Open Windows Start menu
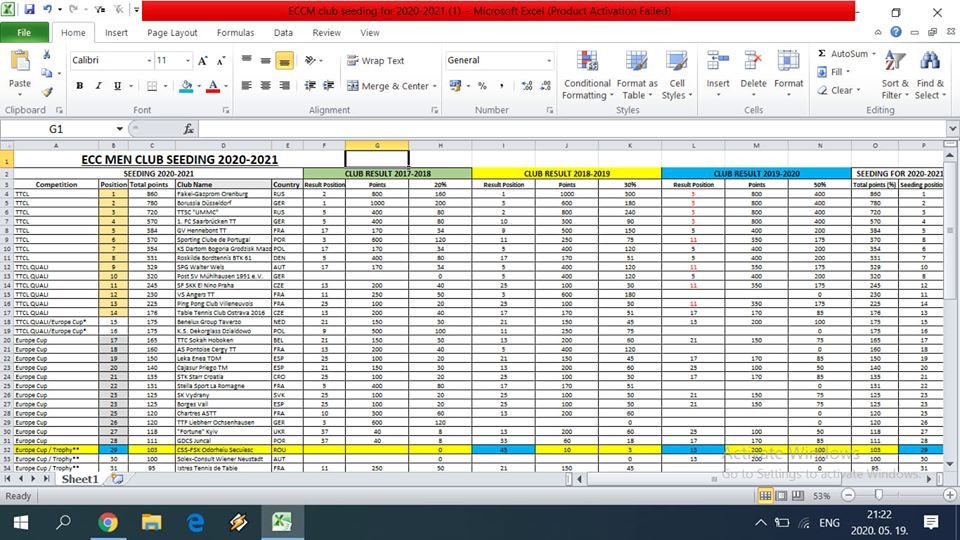This screenshot has height=540, width=960. click(x=20, y=523)
